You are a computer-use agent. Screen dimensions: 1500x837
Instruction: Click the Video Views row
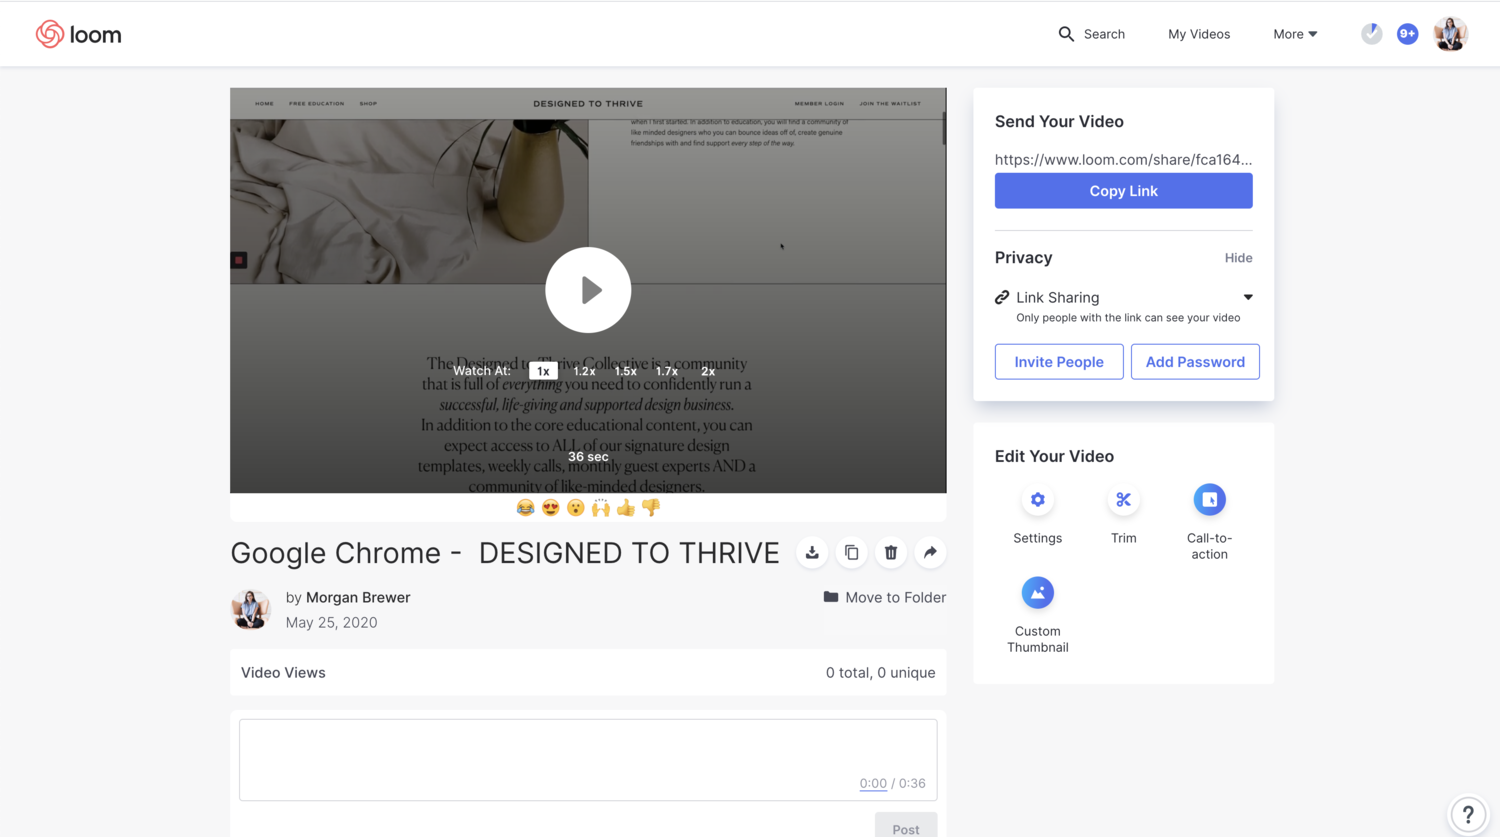588,673
